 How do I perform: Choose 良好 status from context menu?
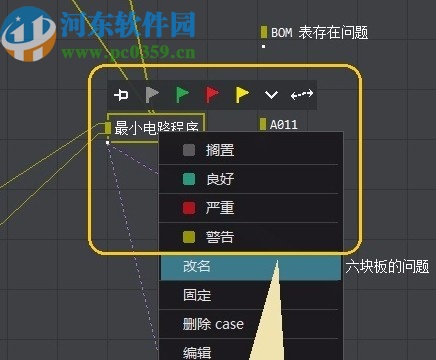[x=251, y=179]
